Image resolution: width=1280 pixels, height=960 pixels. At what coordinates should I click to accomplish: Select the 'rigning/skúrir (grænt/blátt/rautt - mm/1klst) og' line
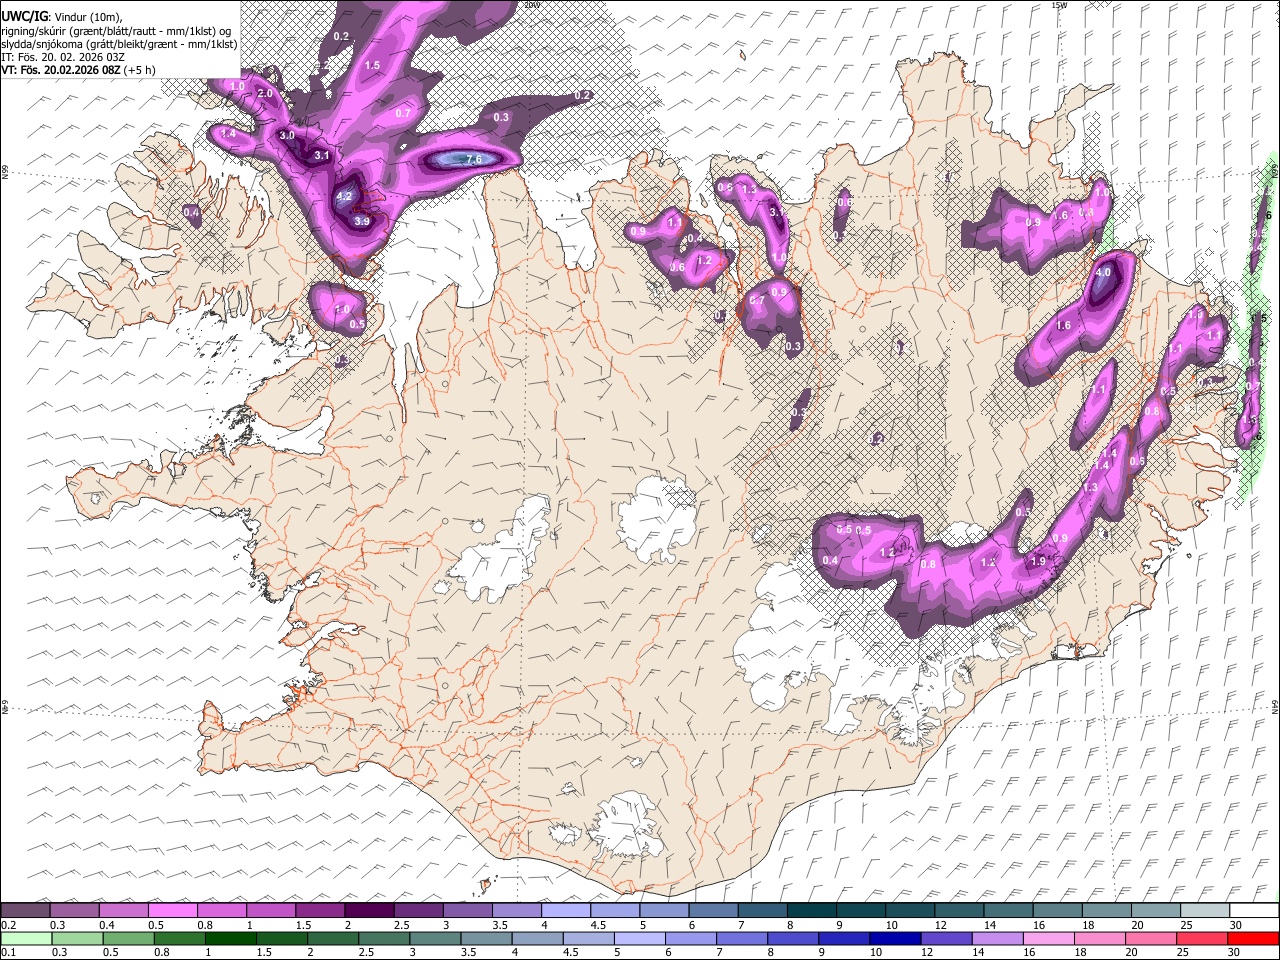116,31
